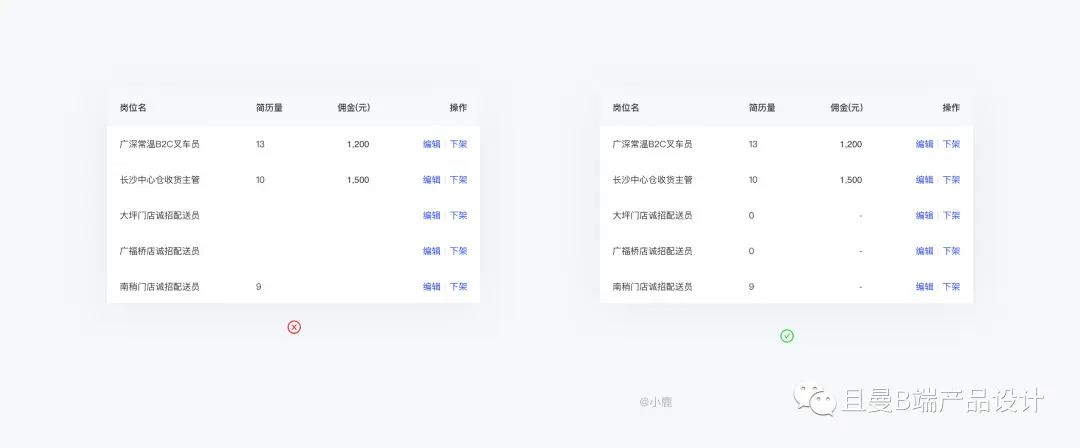Click 简历量 column header in left table
This screenshot has height=448, width=1080.
(269, 108)
